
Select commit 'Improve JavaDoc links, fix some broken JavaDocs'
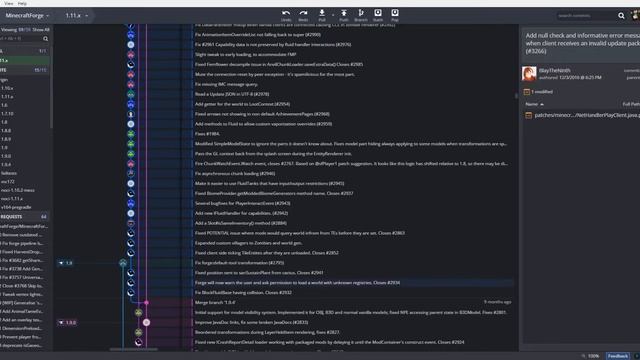click(x=251, y=322)
